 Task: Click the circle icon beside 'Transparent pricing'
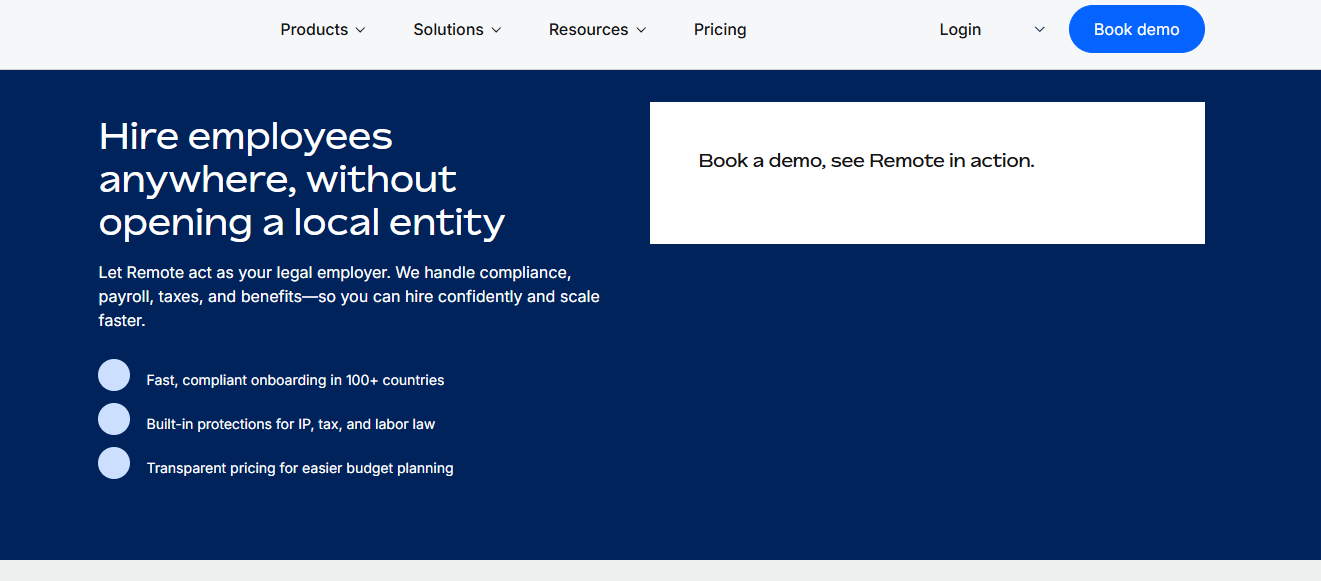pos(114,463)
